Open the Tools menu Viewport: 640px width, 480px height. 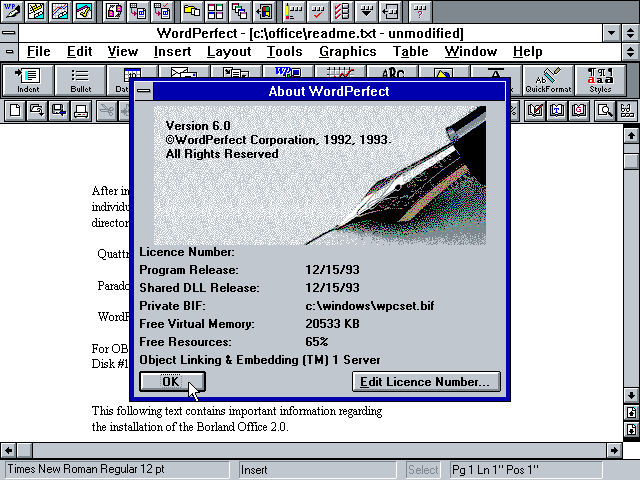[284, 52]
